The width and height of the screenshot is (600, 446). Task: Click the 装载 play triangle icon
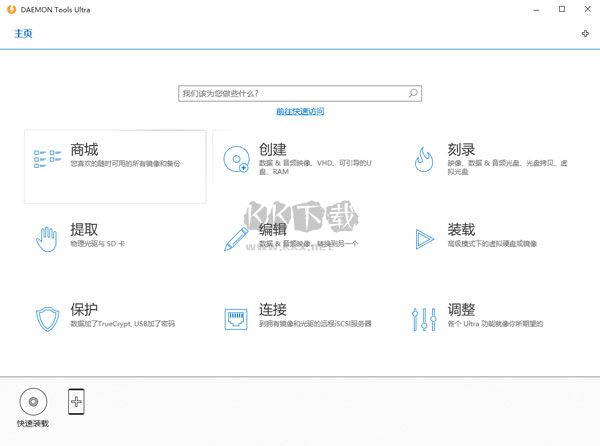click(424, 239)
